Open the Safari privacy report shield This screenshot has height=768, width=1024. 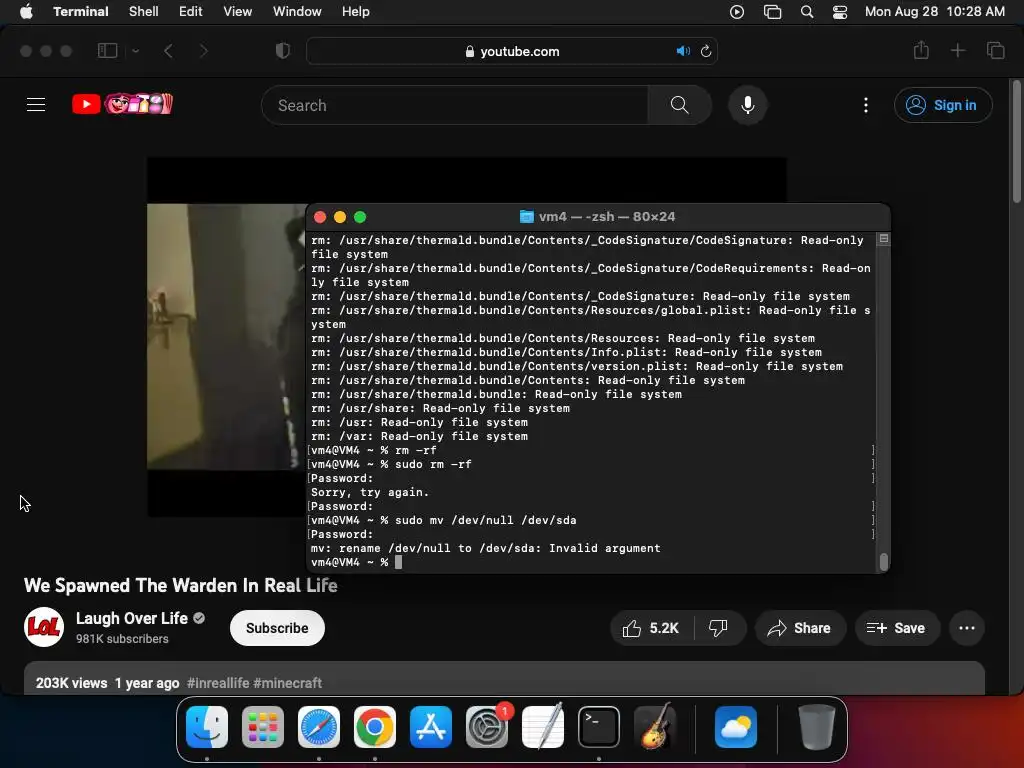click(283, 51)
